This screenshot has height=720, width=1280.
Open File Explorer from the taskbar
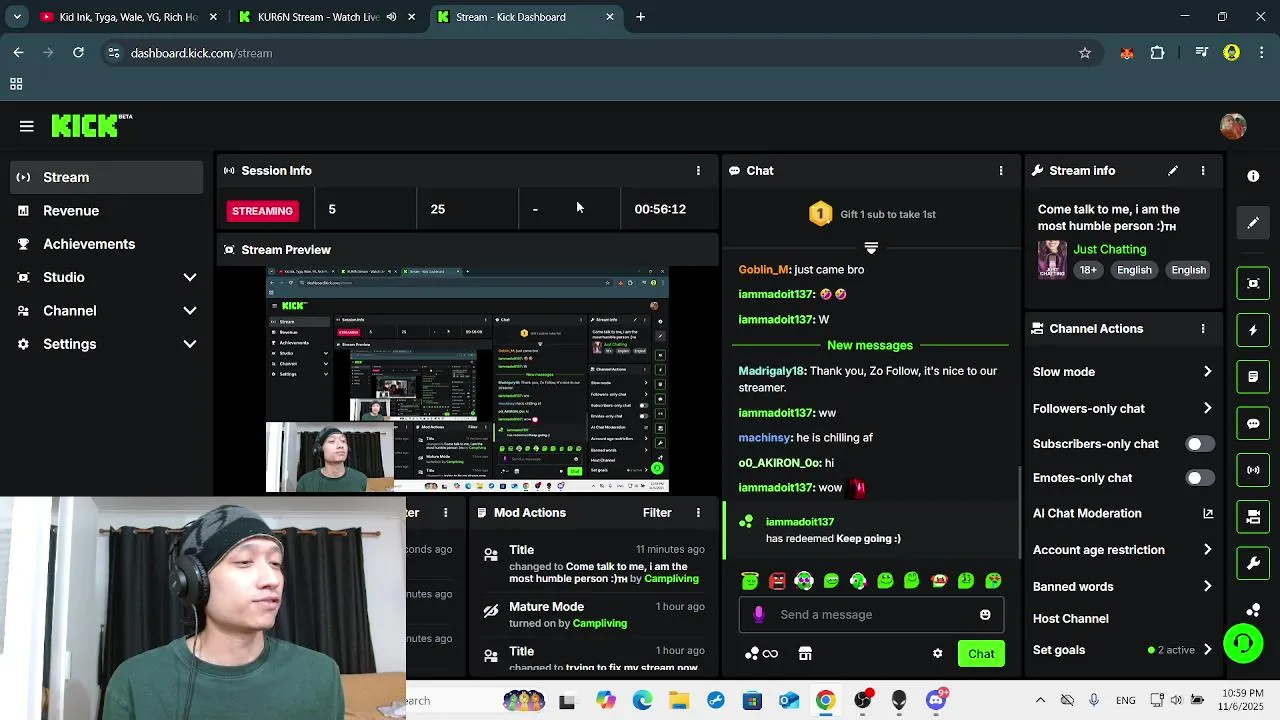click(679, 700)
